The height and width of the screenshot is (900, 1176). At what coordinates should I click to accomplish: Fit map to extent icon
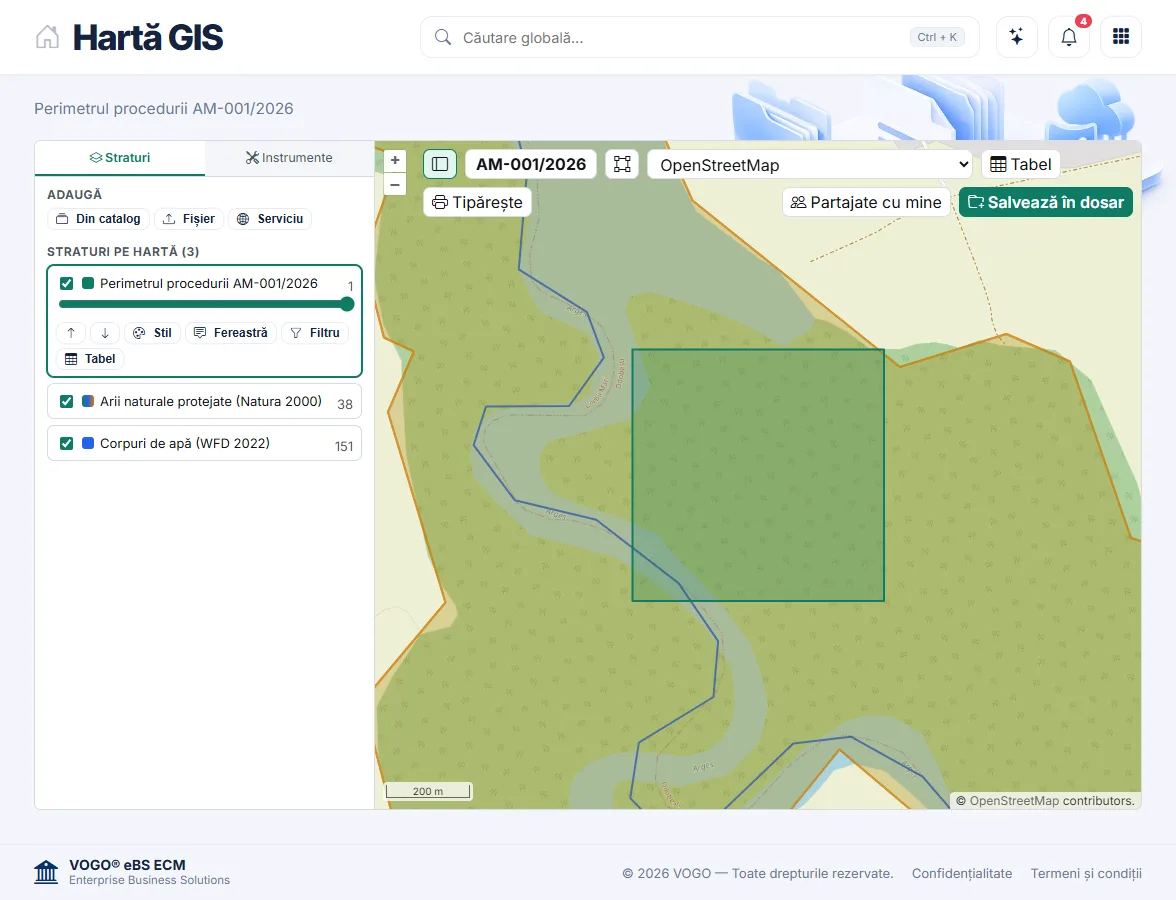(622, 164)
